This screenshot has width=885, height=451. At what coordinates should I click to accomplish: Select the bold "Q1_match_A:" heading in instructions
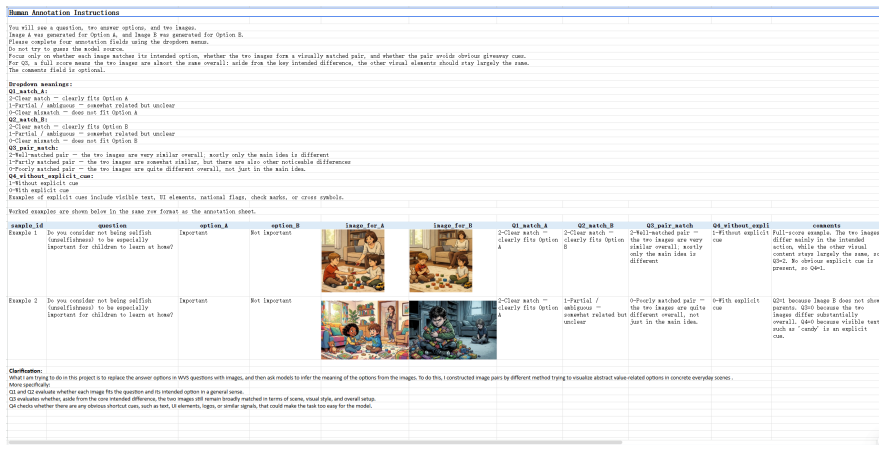point(28,91)
